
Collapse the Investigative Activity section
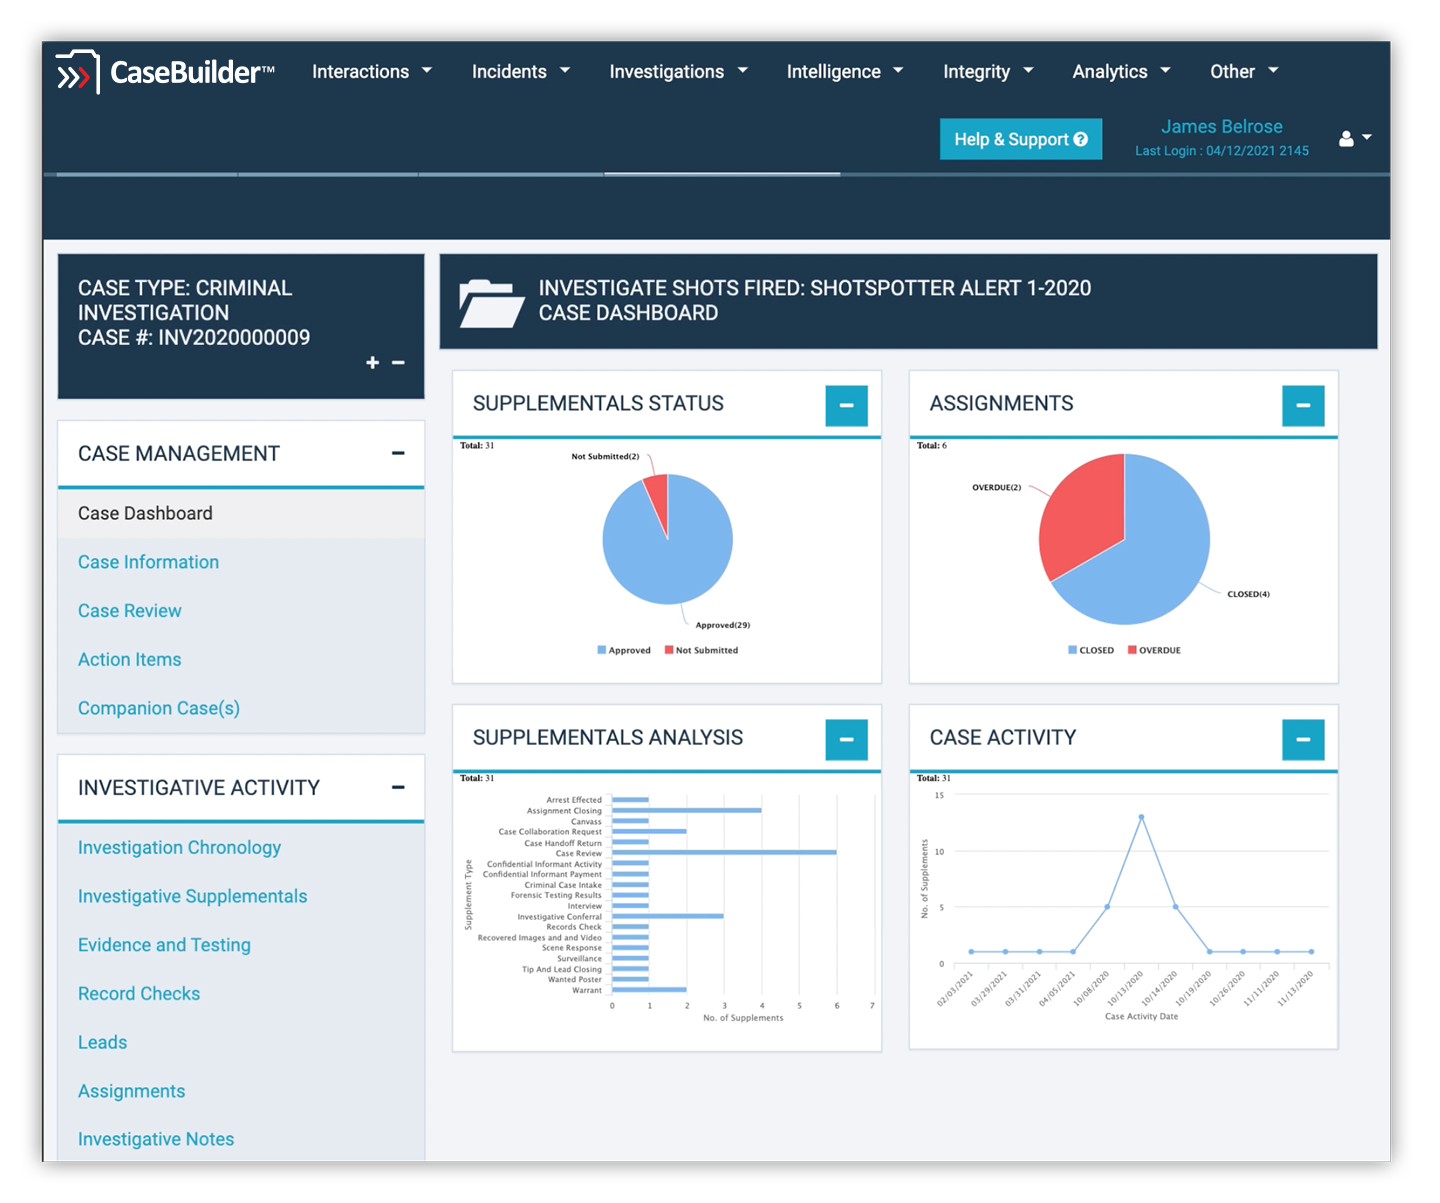click(398, 788)
